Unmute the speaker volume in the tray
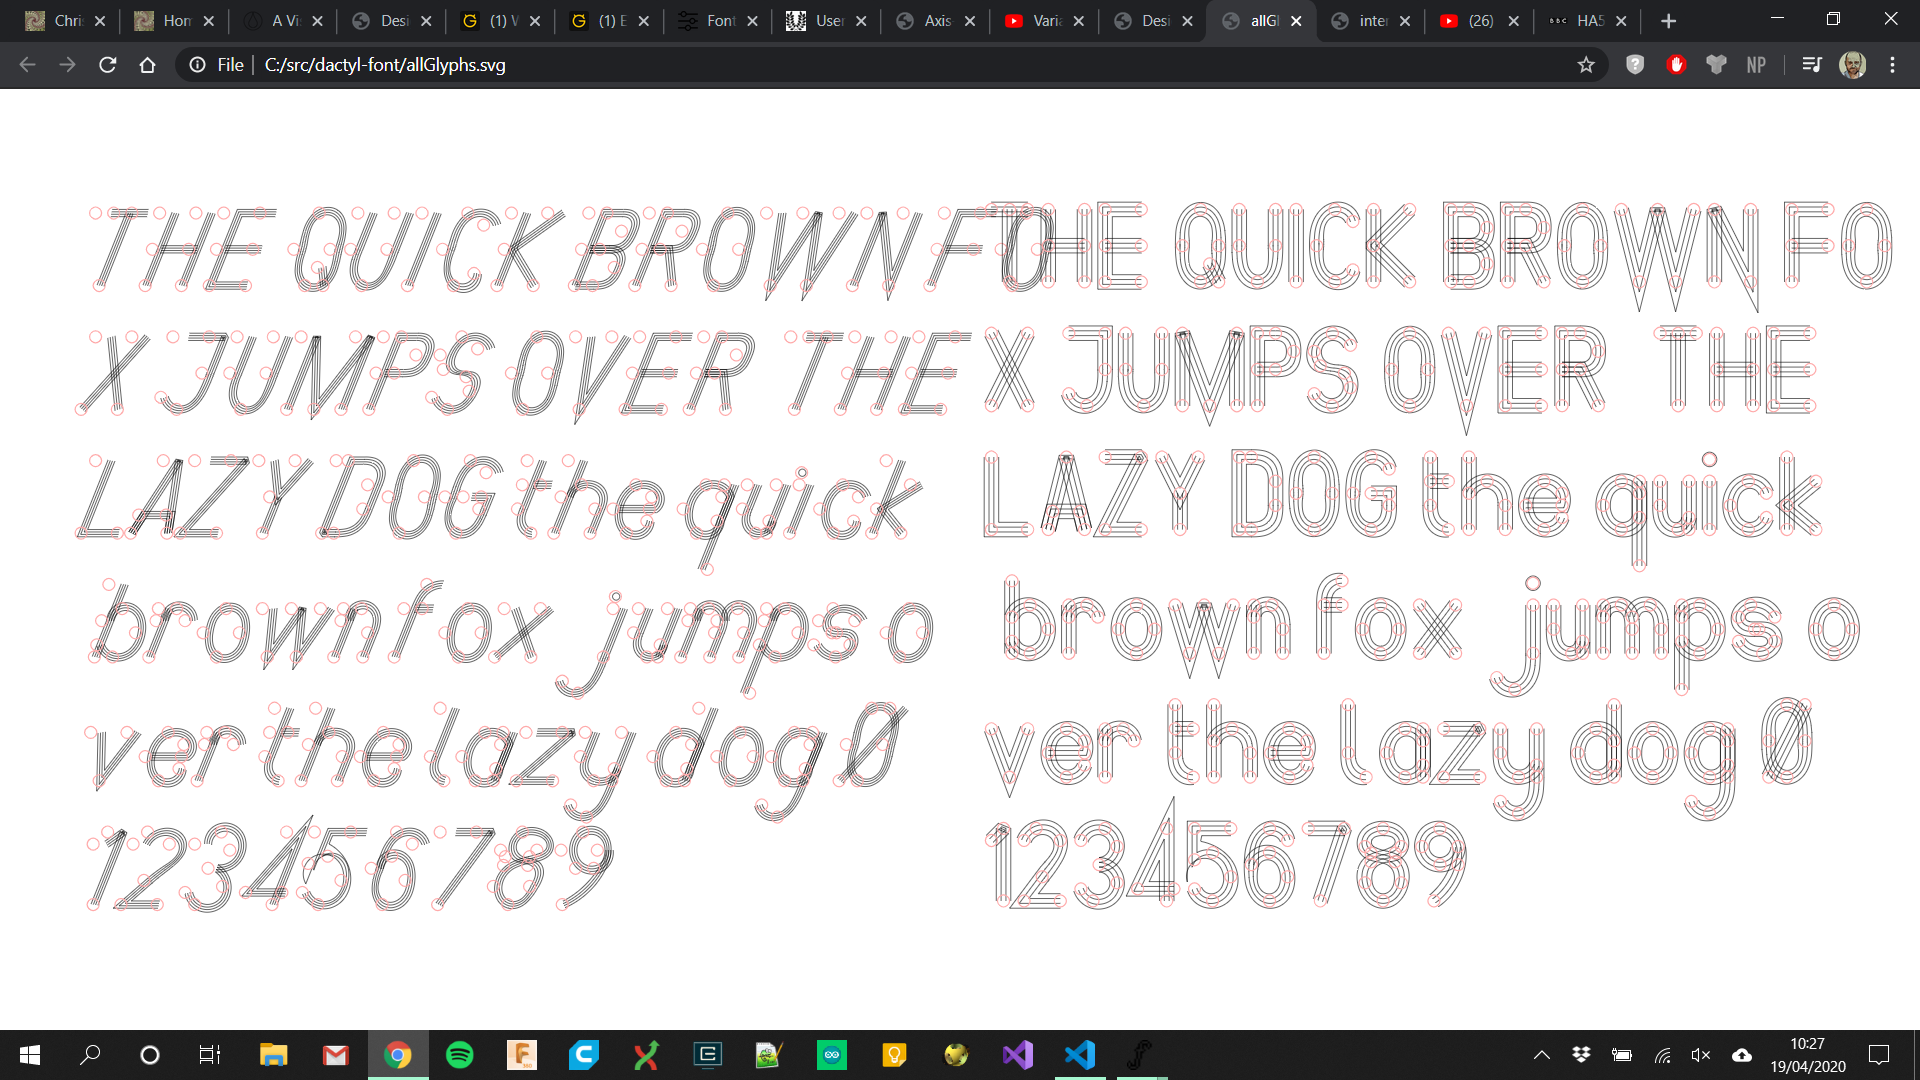 point(1701,1055)
